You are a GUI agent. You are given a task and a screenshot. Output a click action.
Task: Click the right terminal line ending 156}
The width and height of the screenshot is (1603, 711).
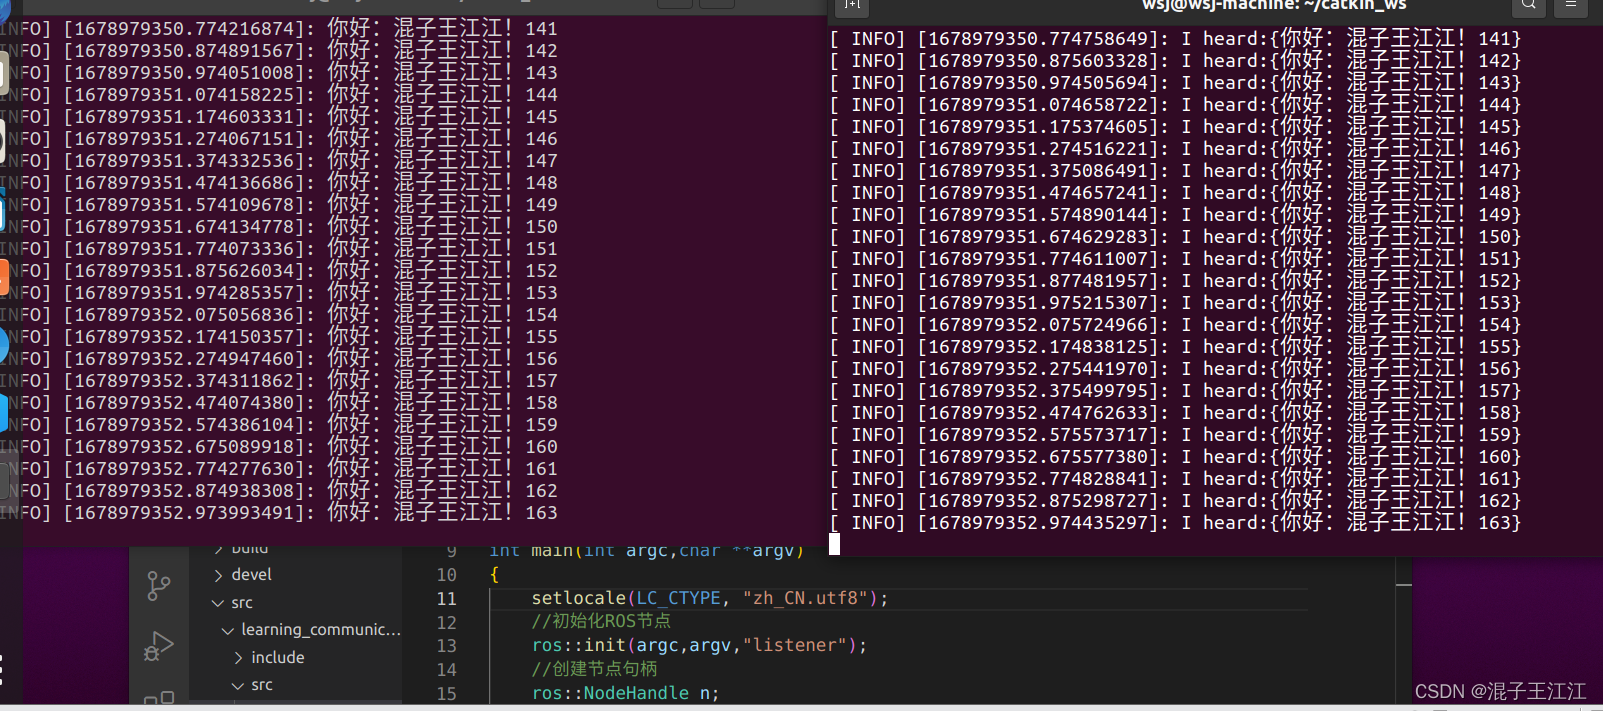tap(1175, 369)
